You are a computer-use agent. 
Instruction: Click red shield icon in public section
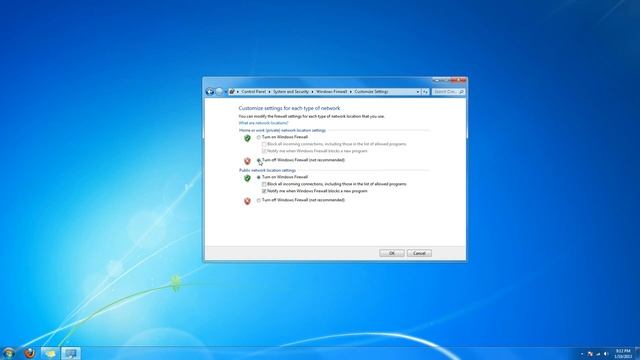247,201
